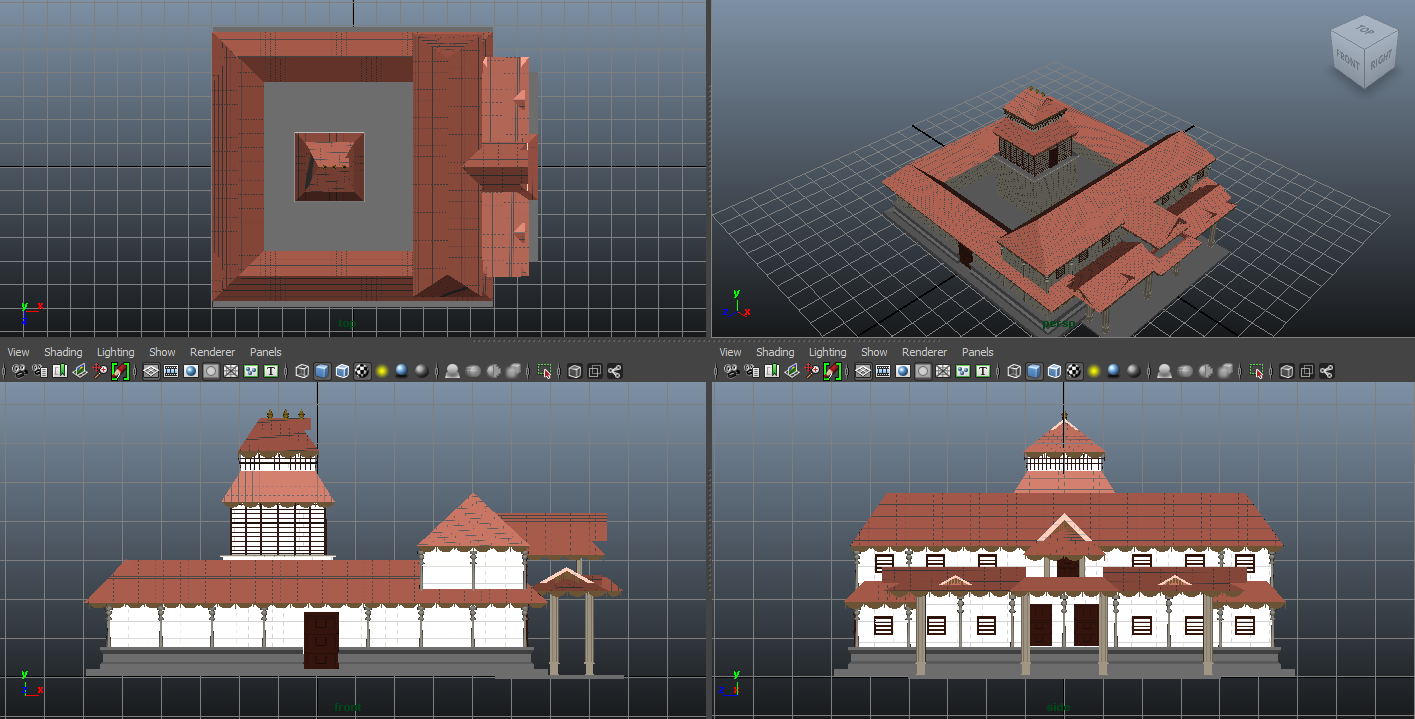Toggle X-Ray Joints in side panel toolbar
The width and height of the screenshot is (1415, 719).
tap(1326, 371)
